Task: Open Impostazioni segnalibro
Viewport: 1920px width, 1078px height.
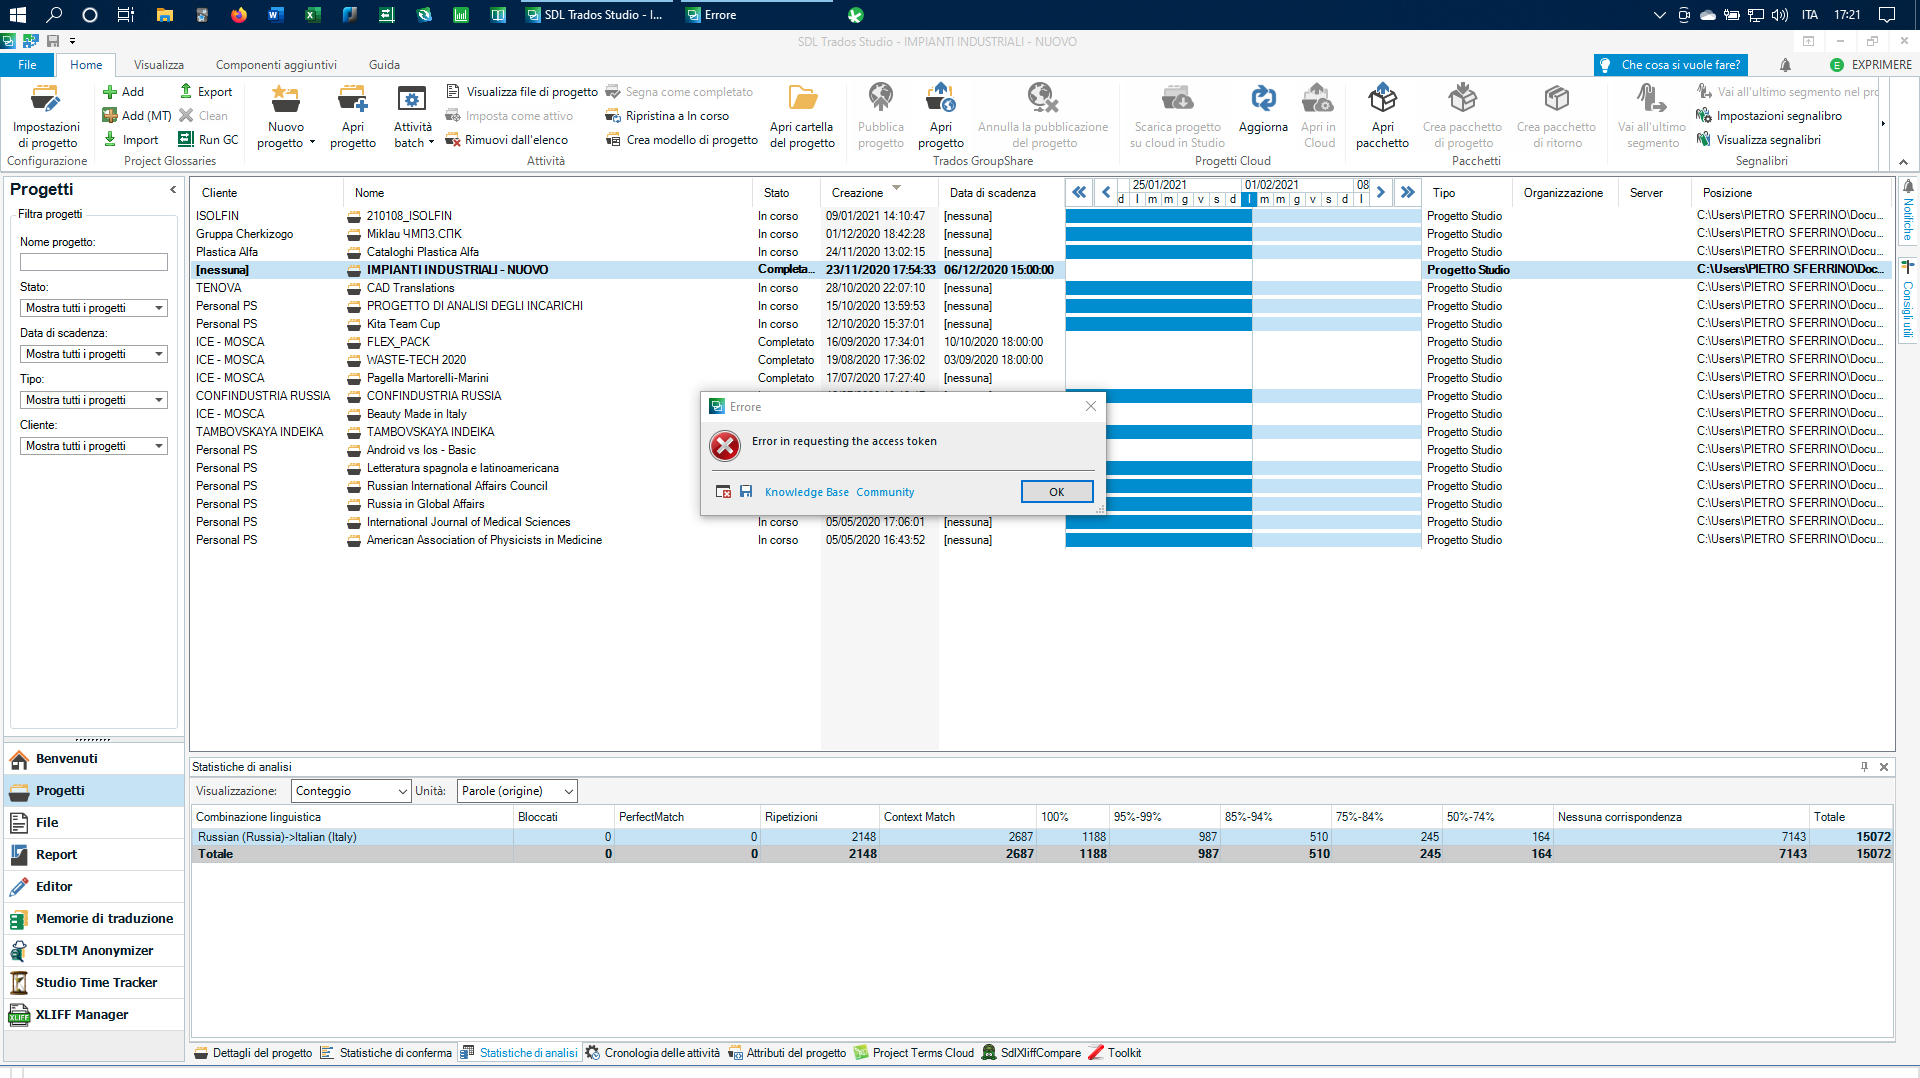Action: click(1769, 115)
